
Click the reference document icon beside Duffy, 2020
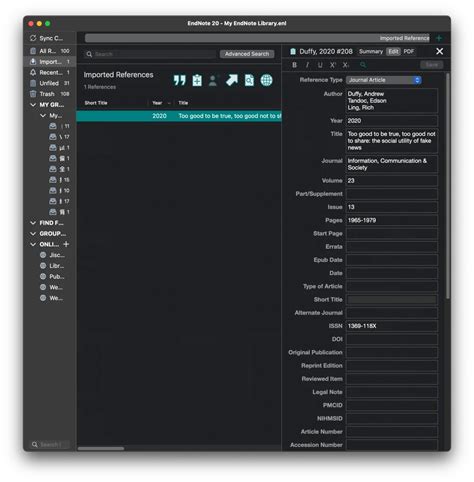click(x=293, y=51)
